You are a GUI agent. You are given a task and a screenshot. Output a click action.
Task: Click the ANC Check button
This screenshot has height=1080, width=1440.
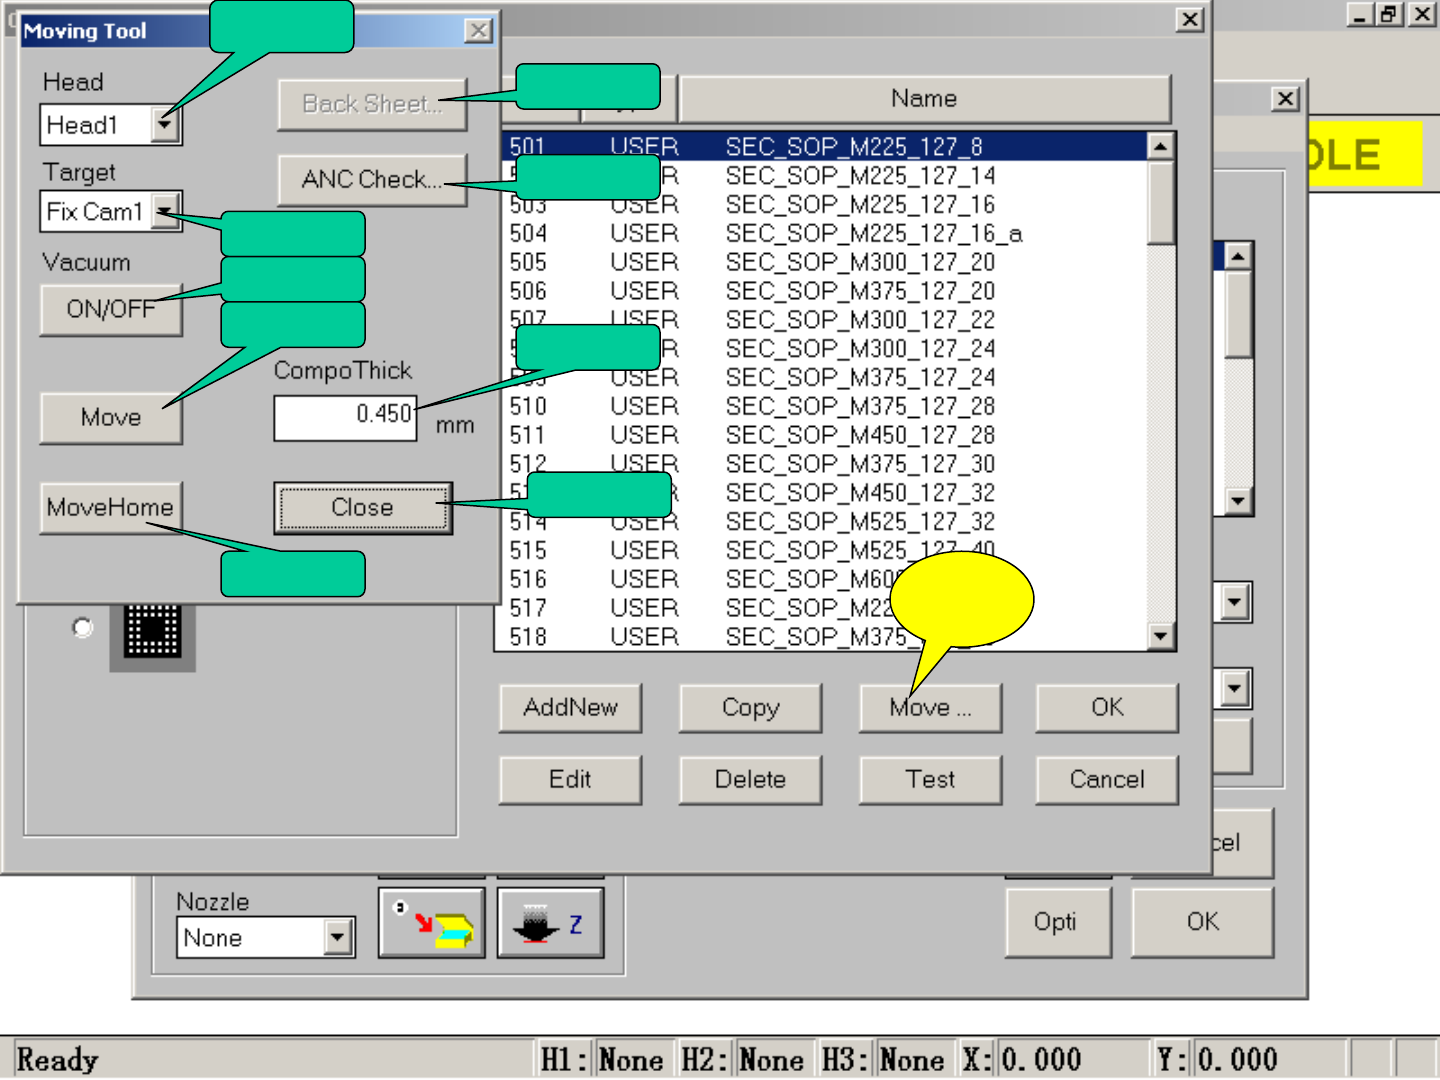pyautogui.click(x=371, y=180)
